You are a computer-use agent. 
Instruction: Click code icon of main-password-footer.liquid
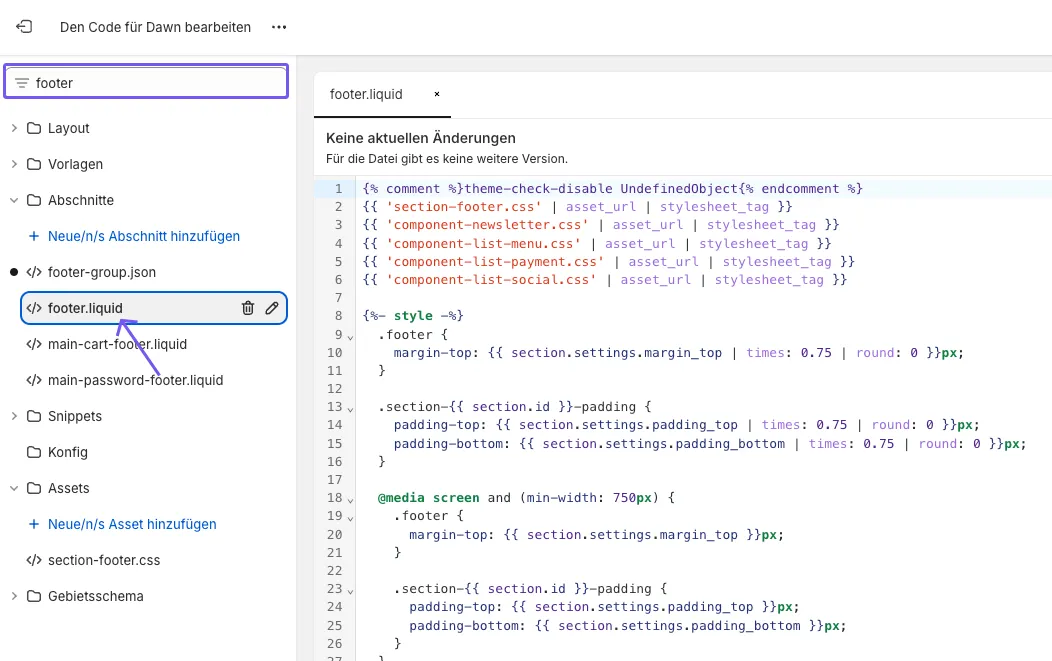(34, 380)
